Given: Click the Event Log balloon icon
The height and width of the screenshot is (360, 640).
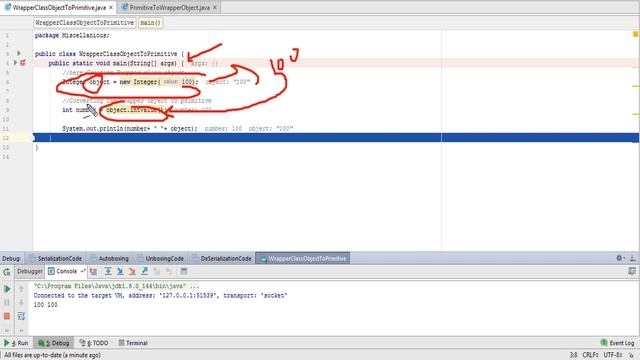Looking at the screenshot, I should [x=604, y=343].
